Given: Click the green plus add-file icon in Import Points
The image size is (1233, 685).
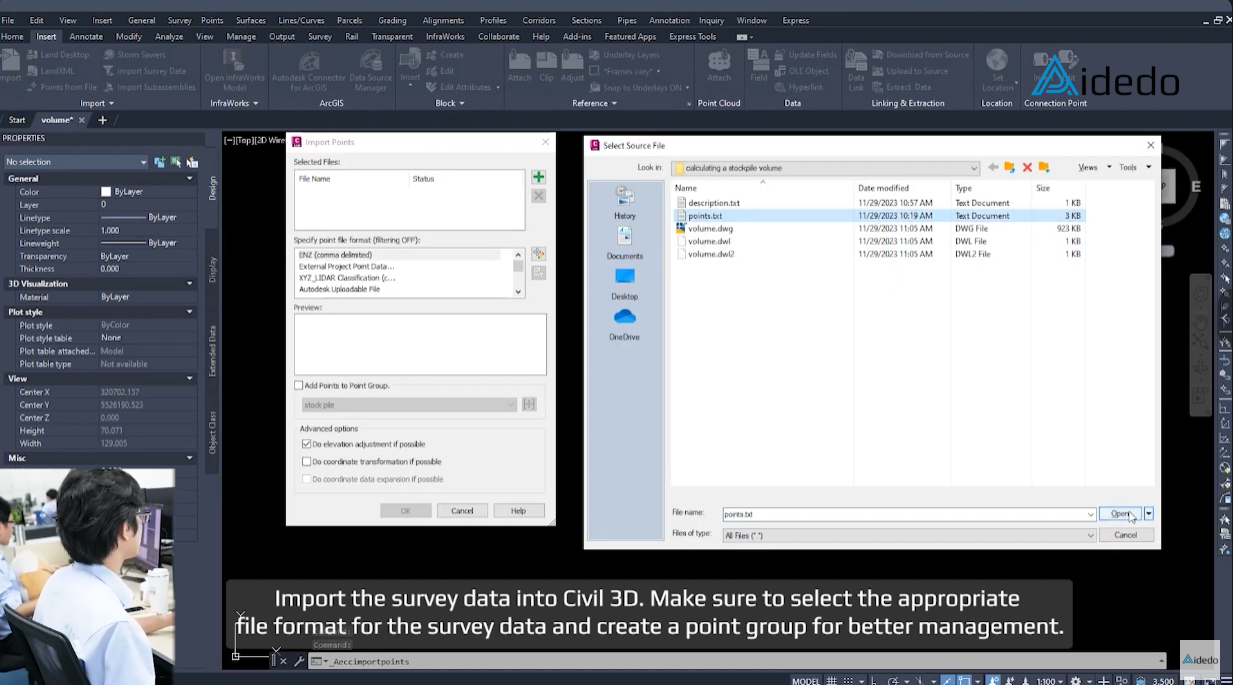Looking at the screenshot, I should click(538, 177).
